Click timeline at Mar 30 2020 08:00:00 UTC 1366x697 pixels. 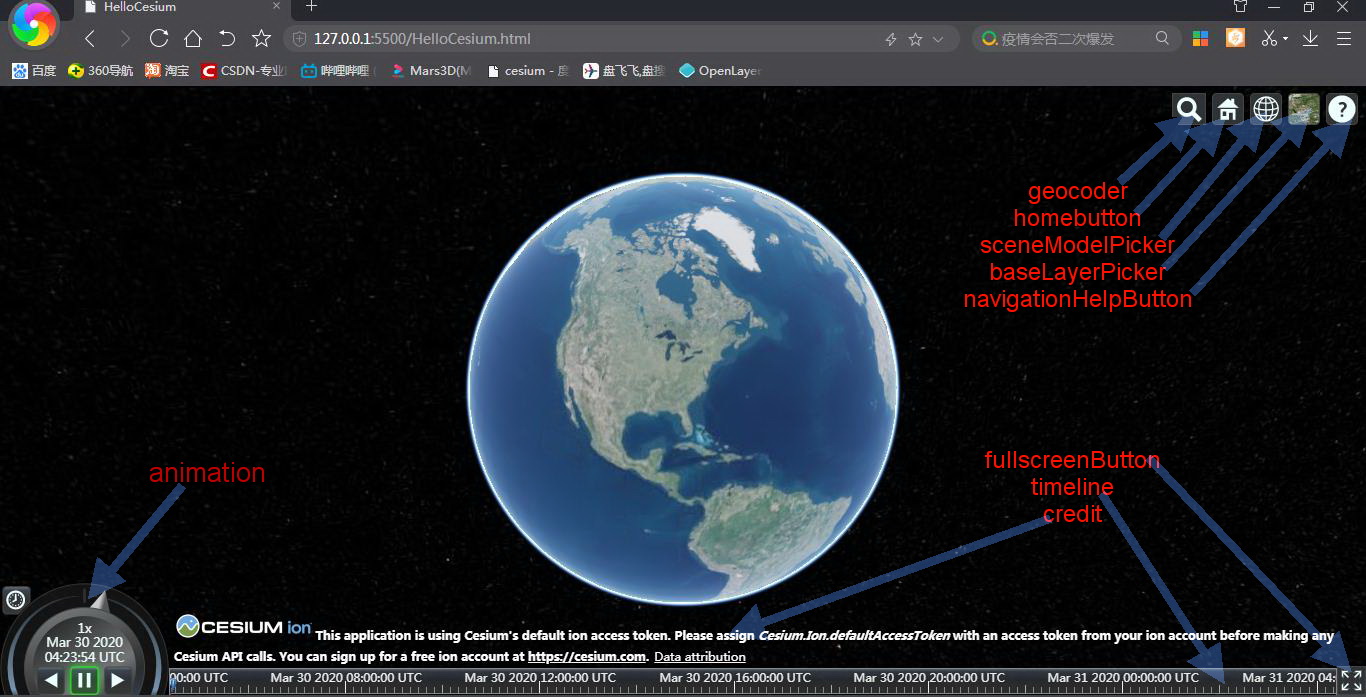pyautogui.click(x=346, y=678)
